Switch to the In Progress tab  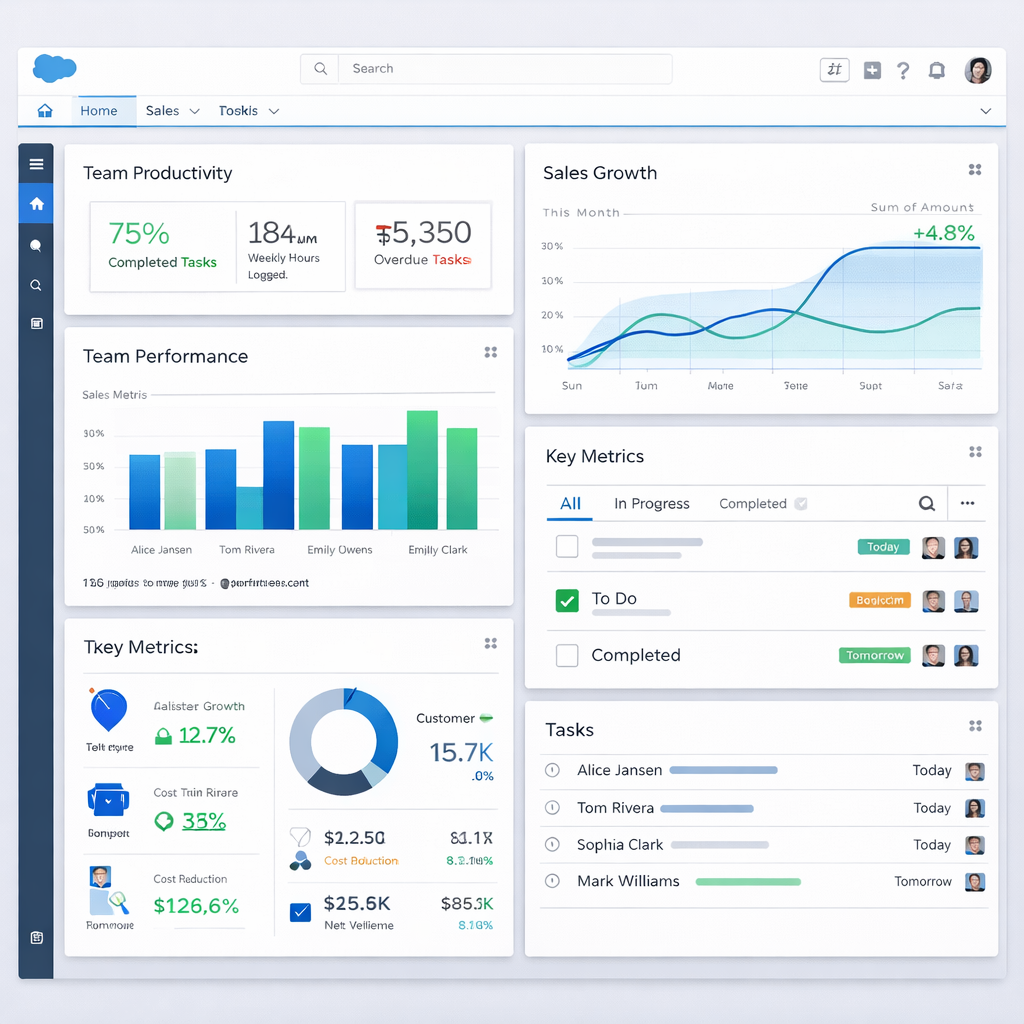click(651, 504)
